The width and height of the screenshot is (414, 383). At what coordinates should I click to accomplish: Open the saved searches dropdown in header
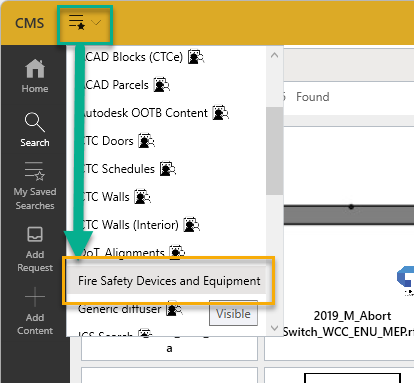coord(85,23)
